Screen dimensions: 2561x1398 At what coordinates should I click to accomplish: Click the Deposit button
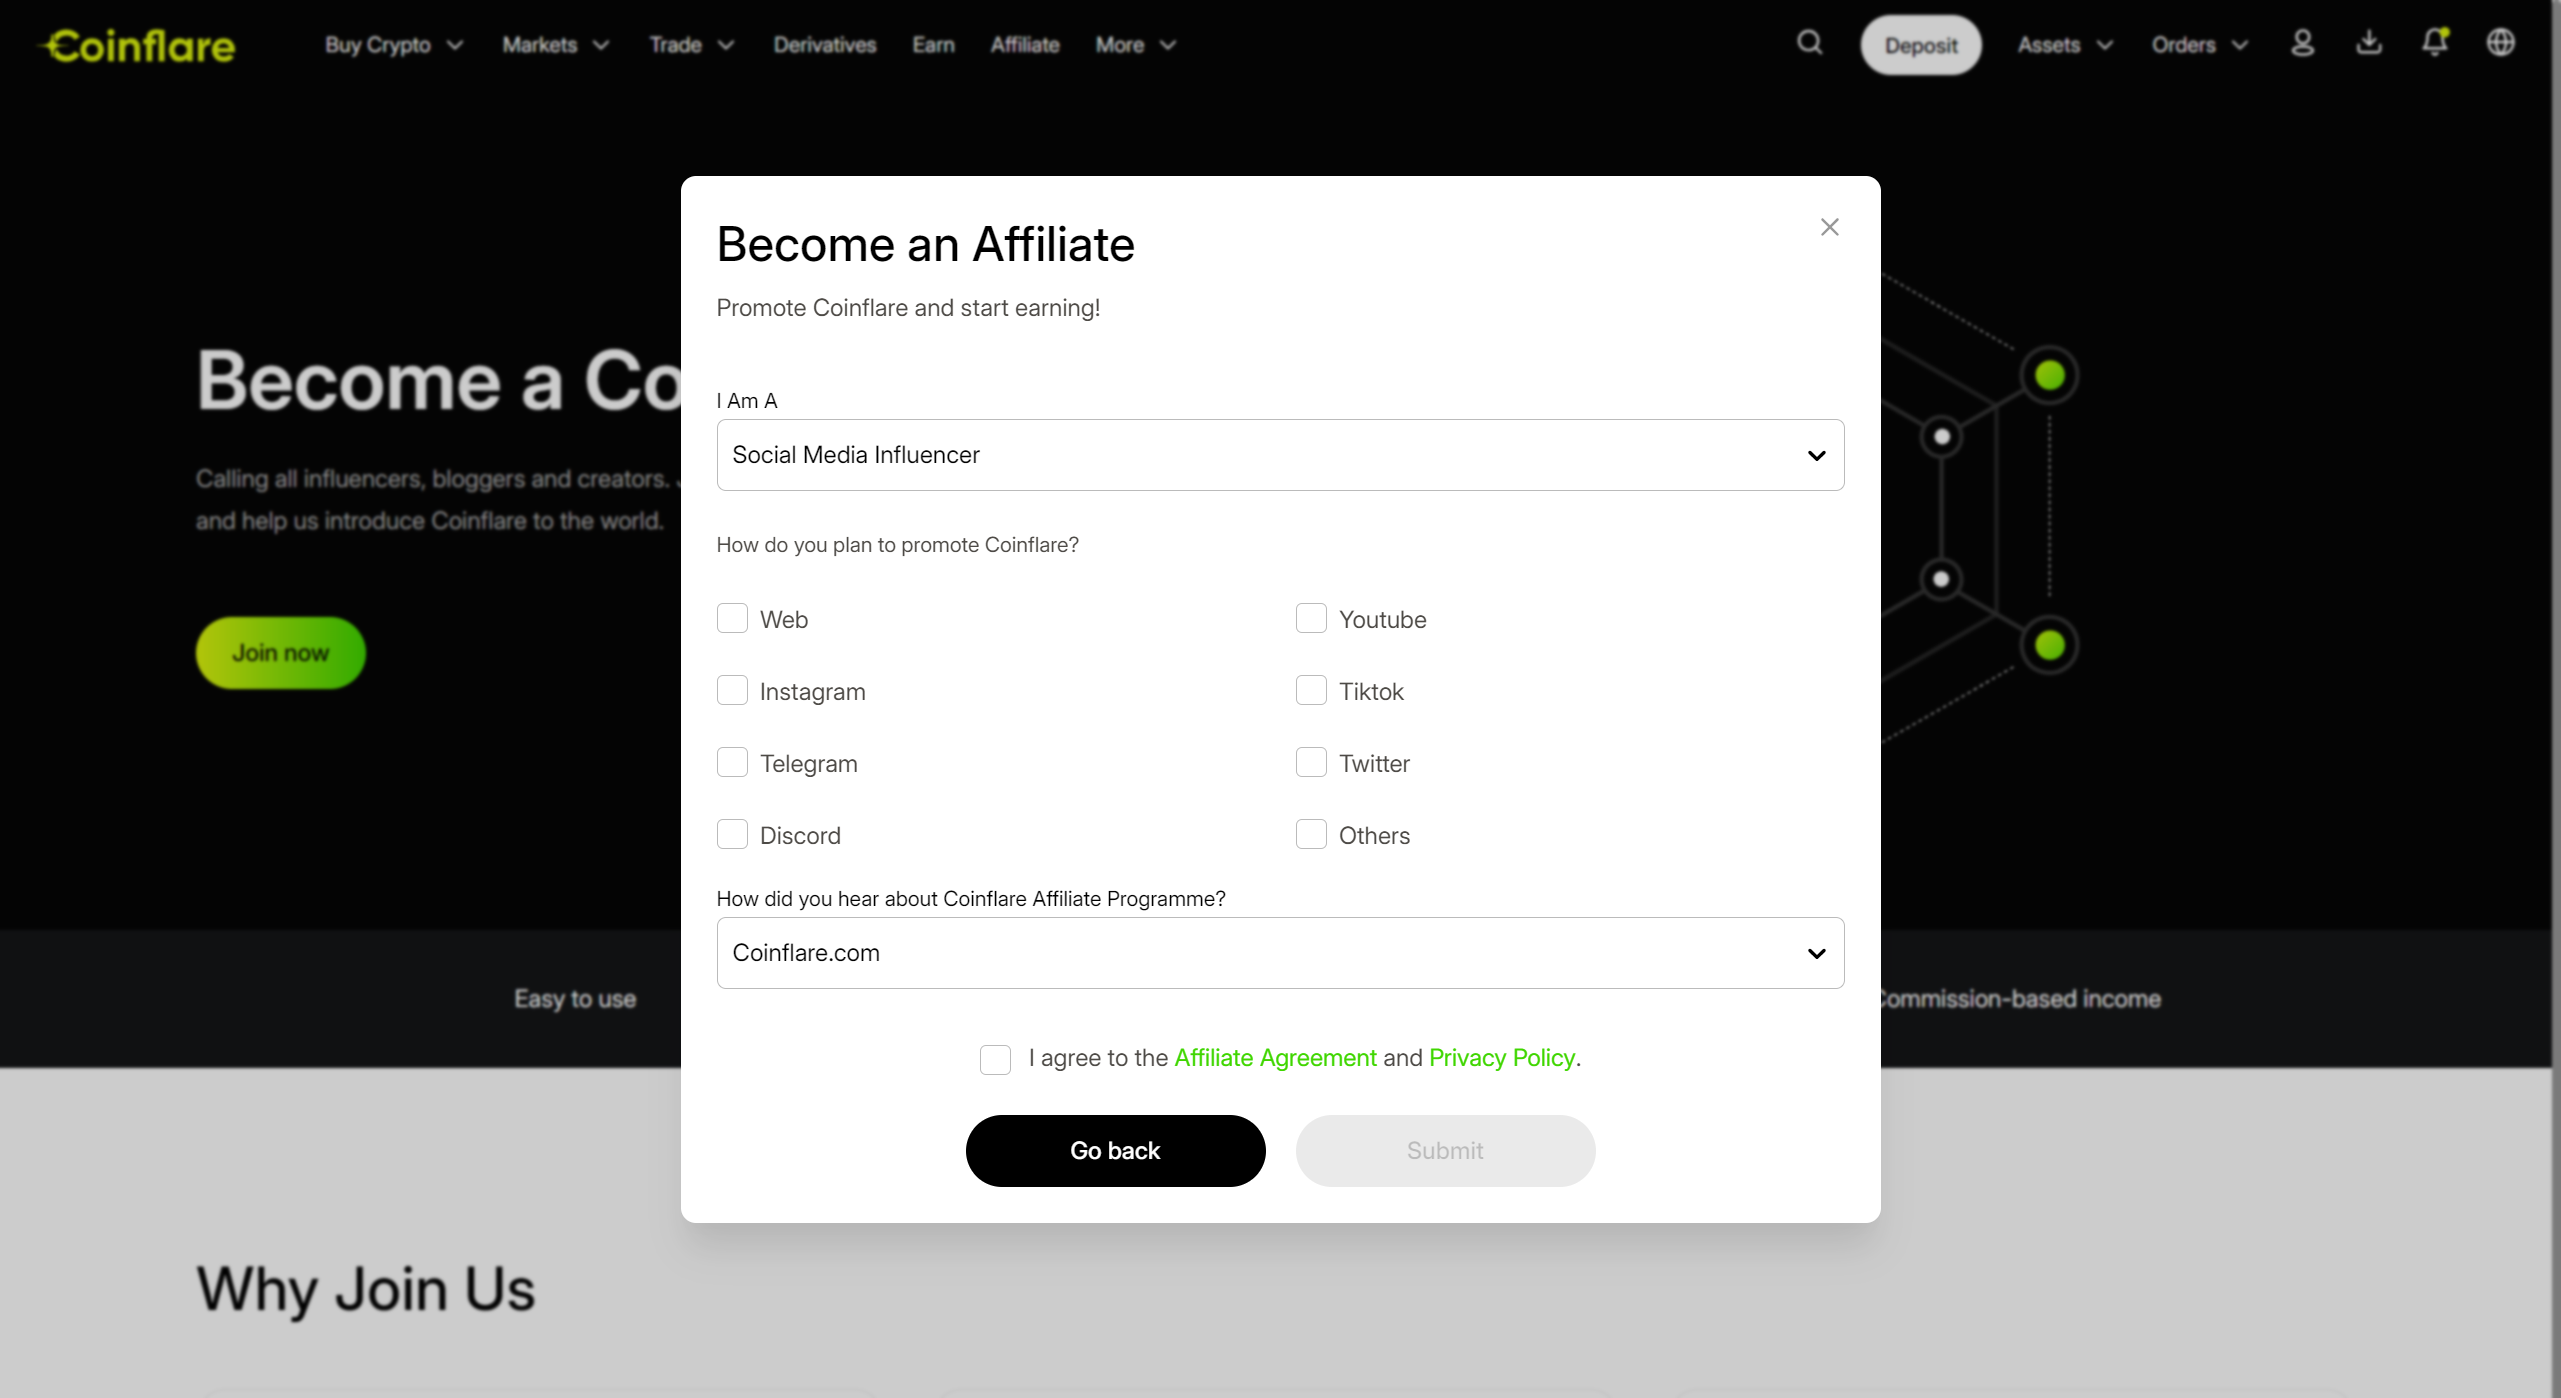point(1920,45)
